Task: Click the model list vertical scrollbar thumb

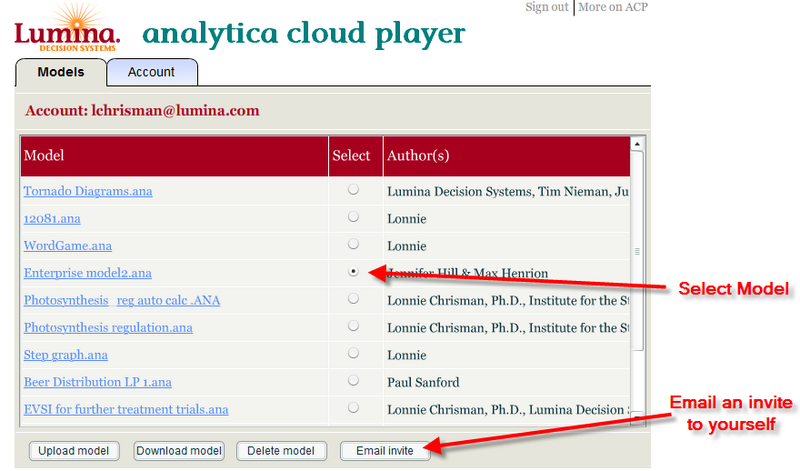Action: [637, 251]
